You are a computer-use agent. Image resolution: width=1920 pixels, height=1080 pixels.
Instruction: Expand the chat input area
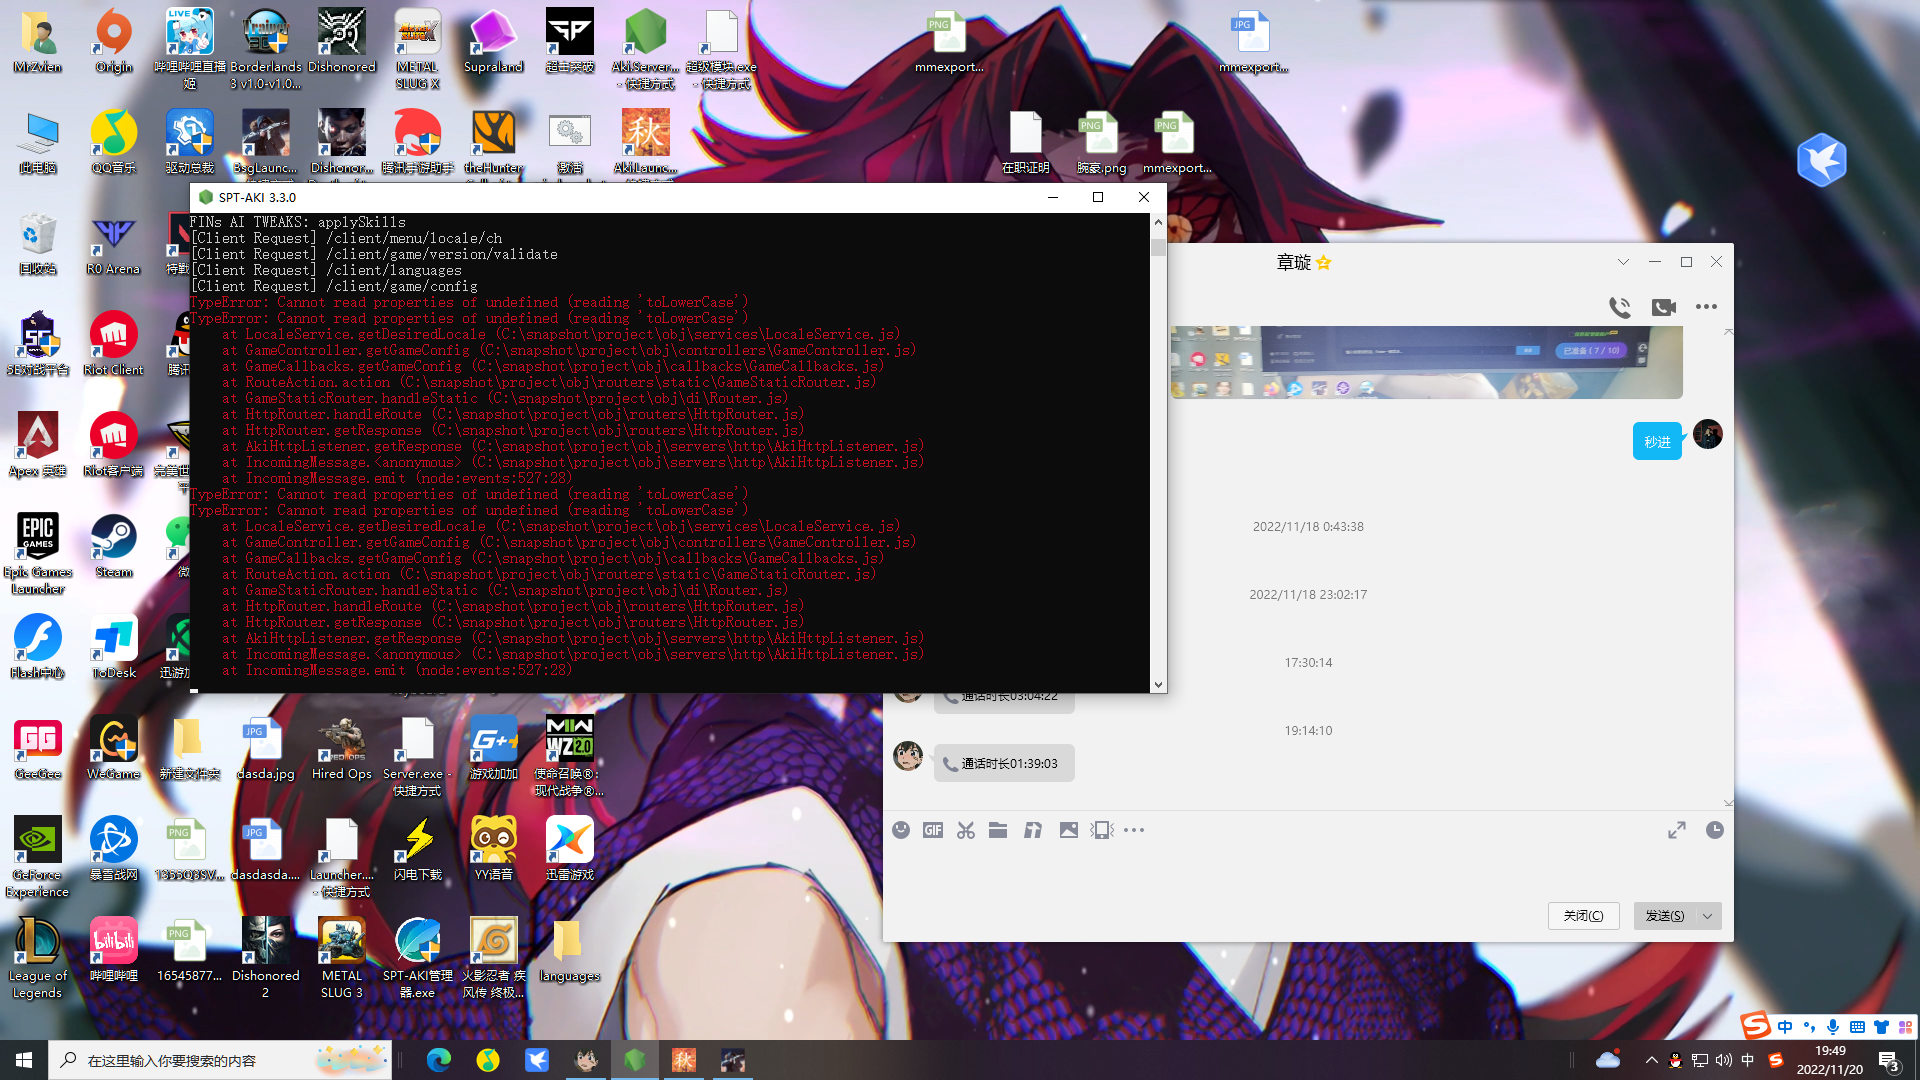1677,830
